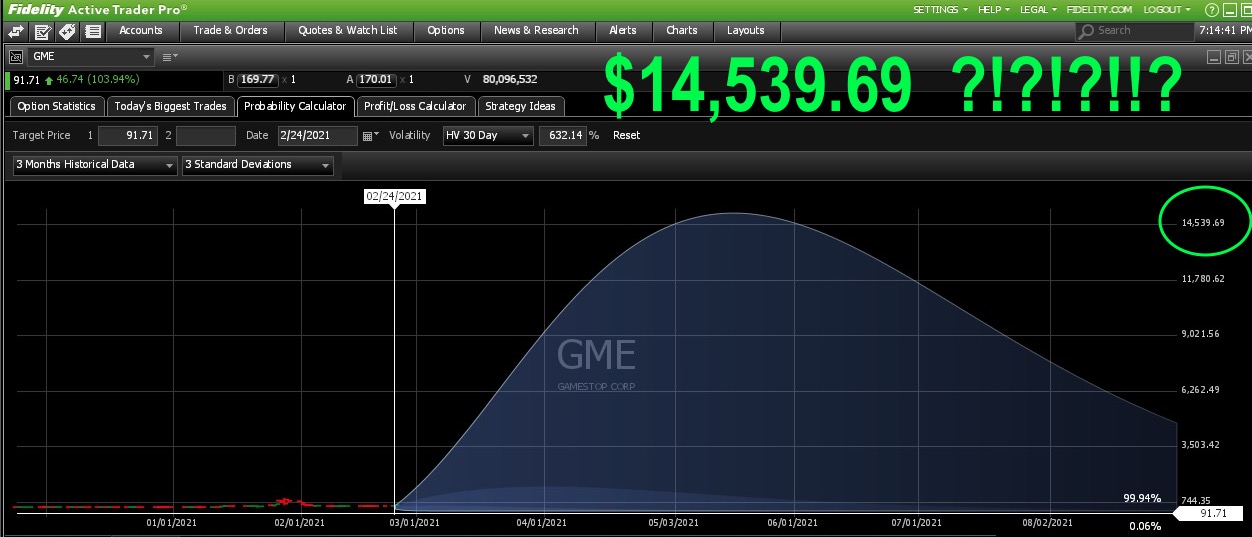Click the Reset button
Viewport: 1252px width, 537px height.
tap(627, 135)
